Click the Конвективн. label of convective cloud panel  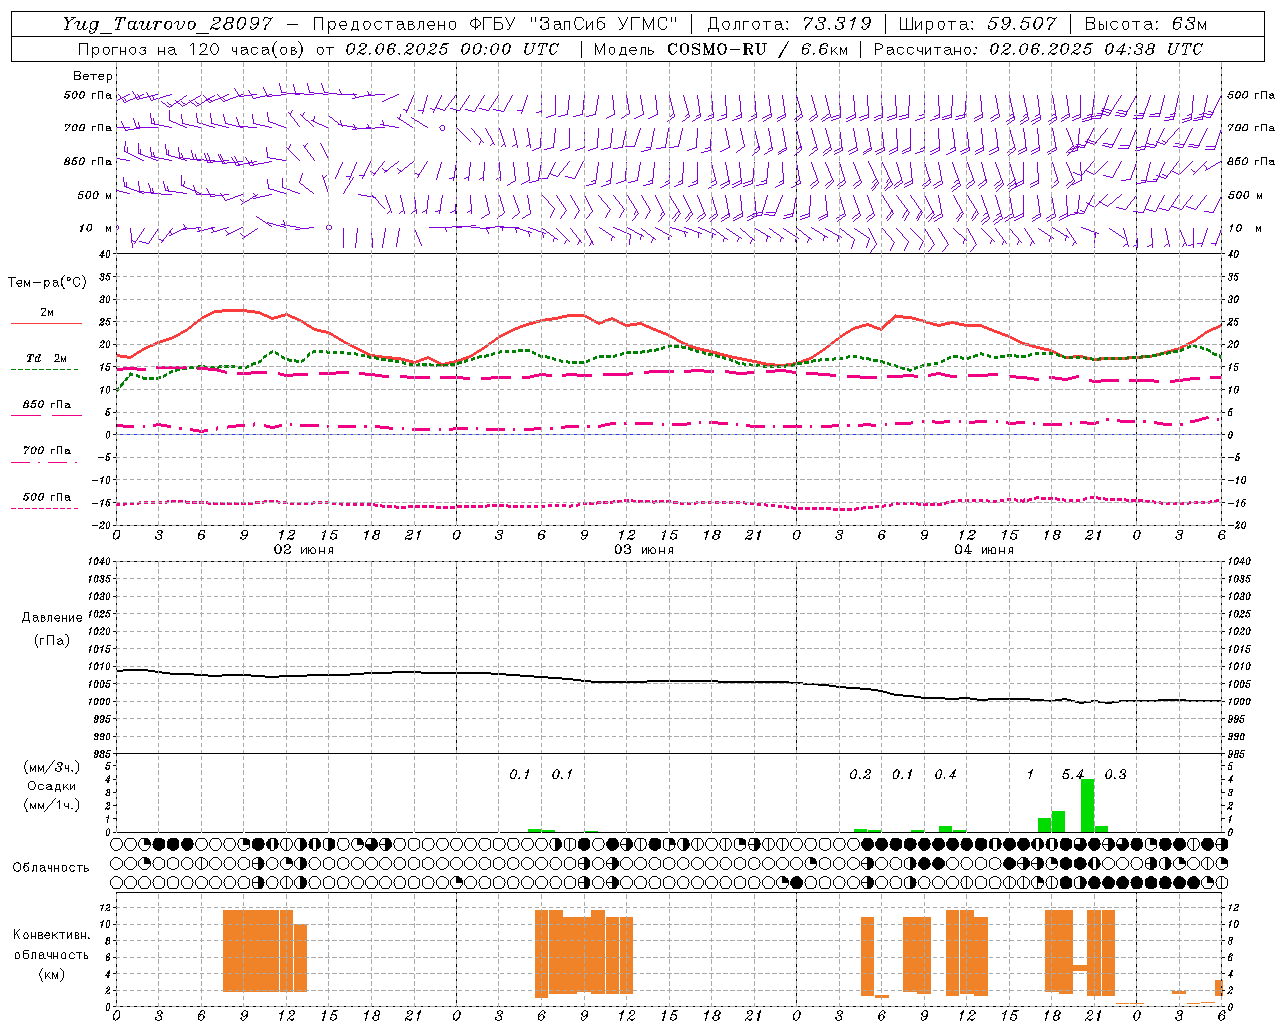point(51,935)
